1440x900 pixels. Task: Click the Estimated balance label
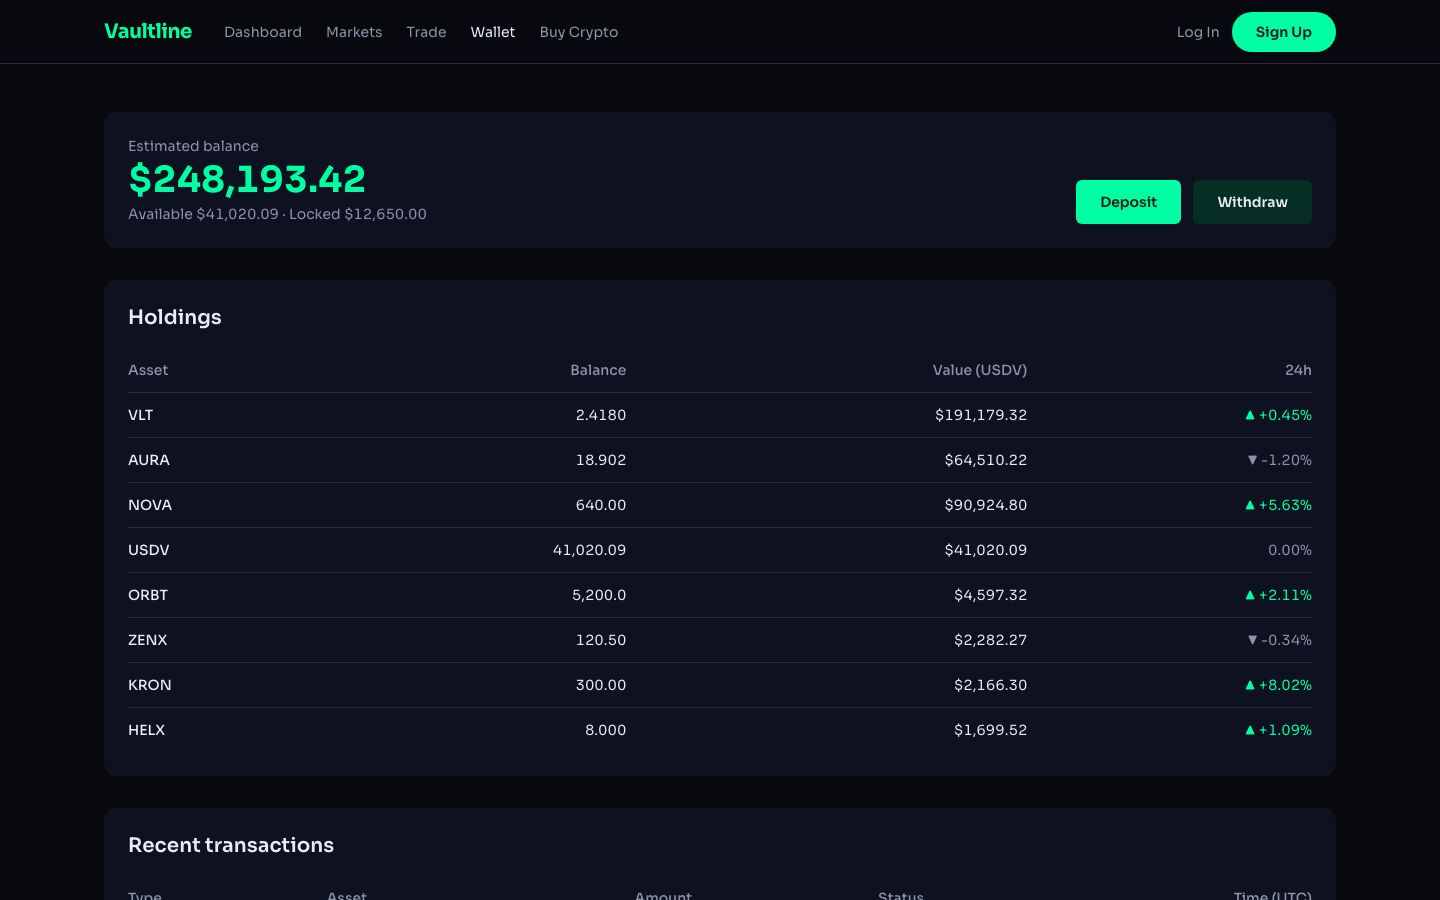(x=193, y=146)
